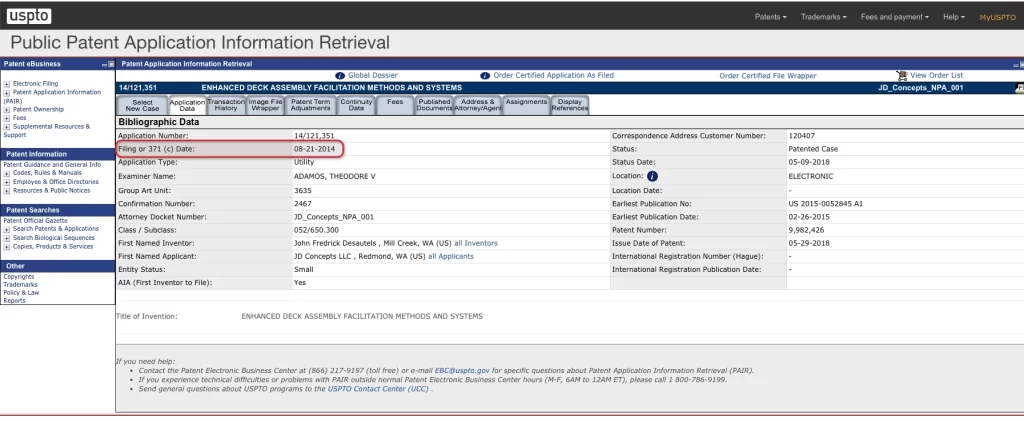Open the Fees and payment menu

pos(895,17)
